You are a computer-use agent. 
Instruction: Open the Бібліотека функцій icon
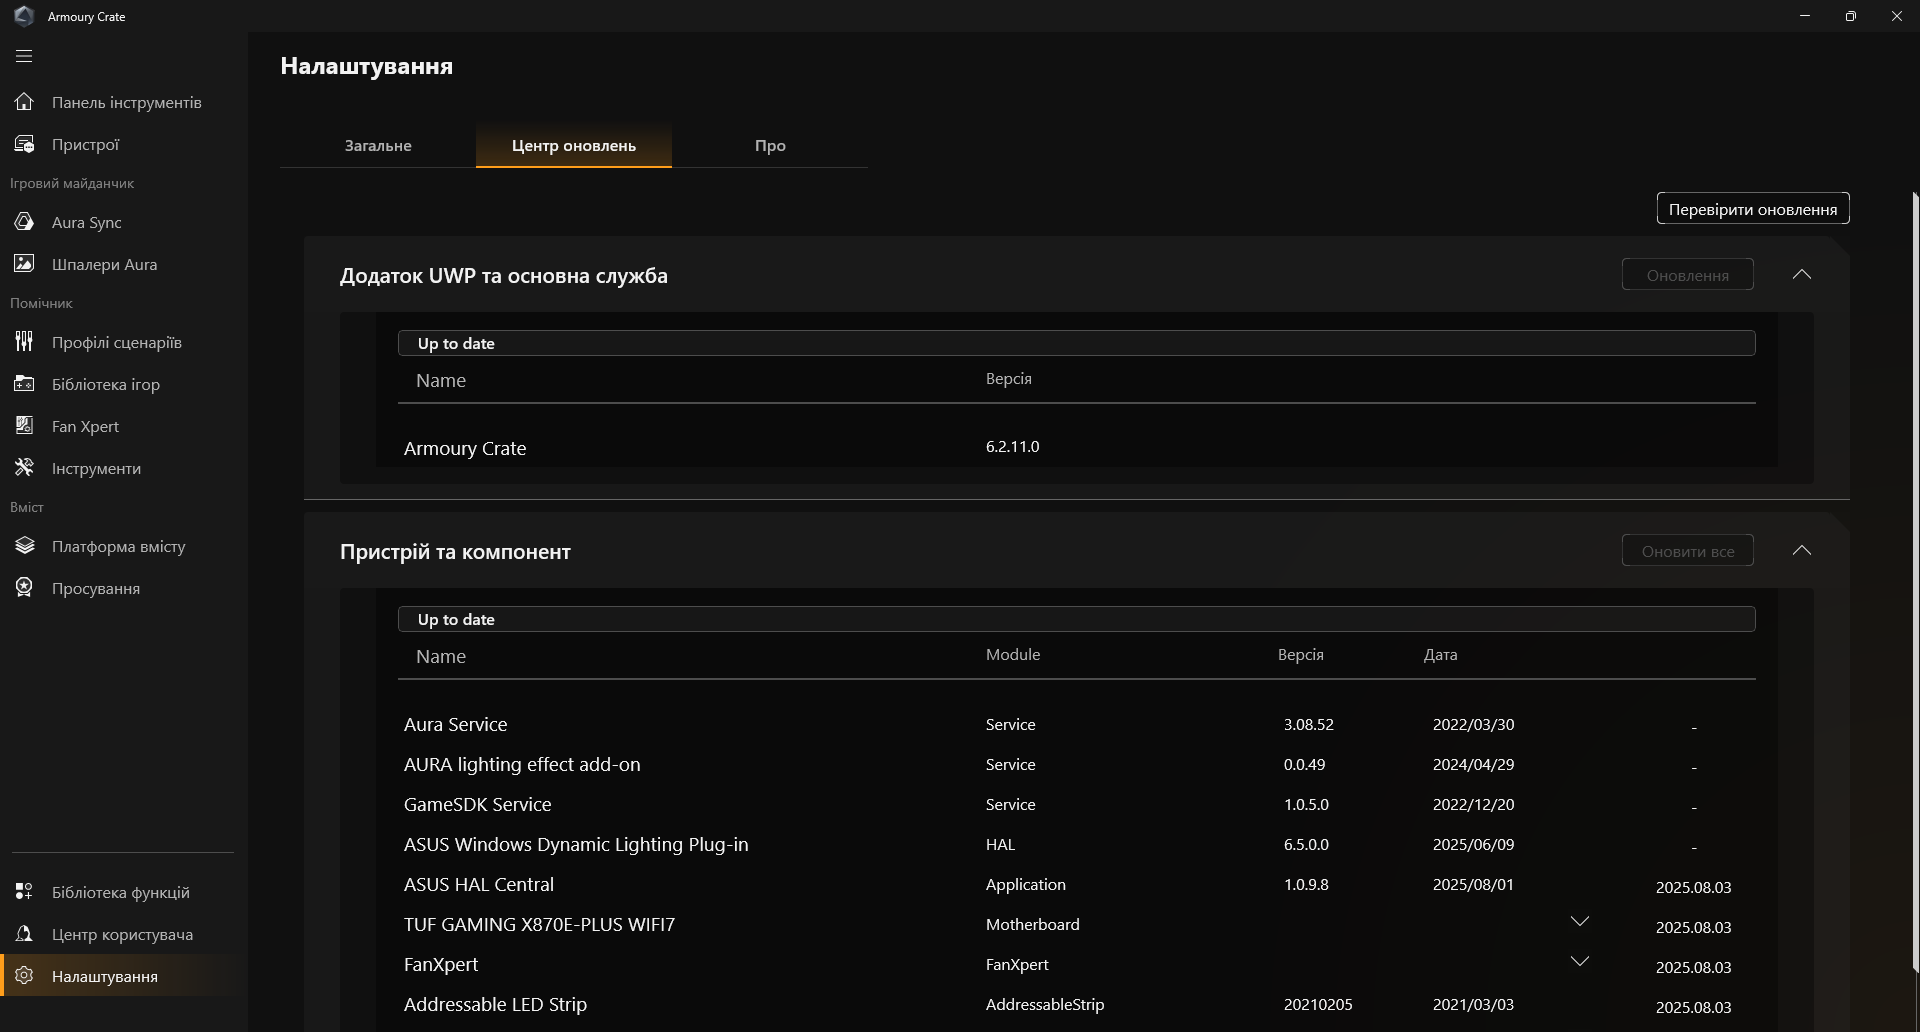24,892
